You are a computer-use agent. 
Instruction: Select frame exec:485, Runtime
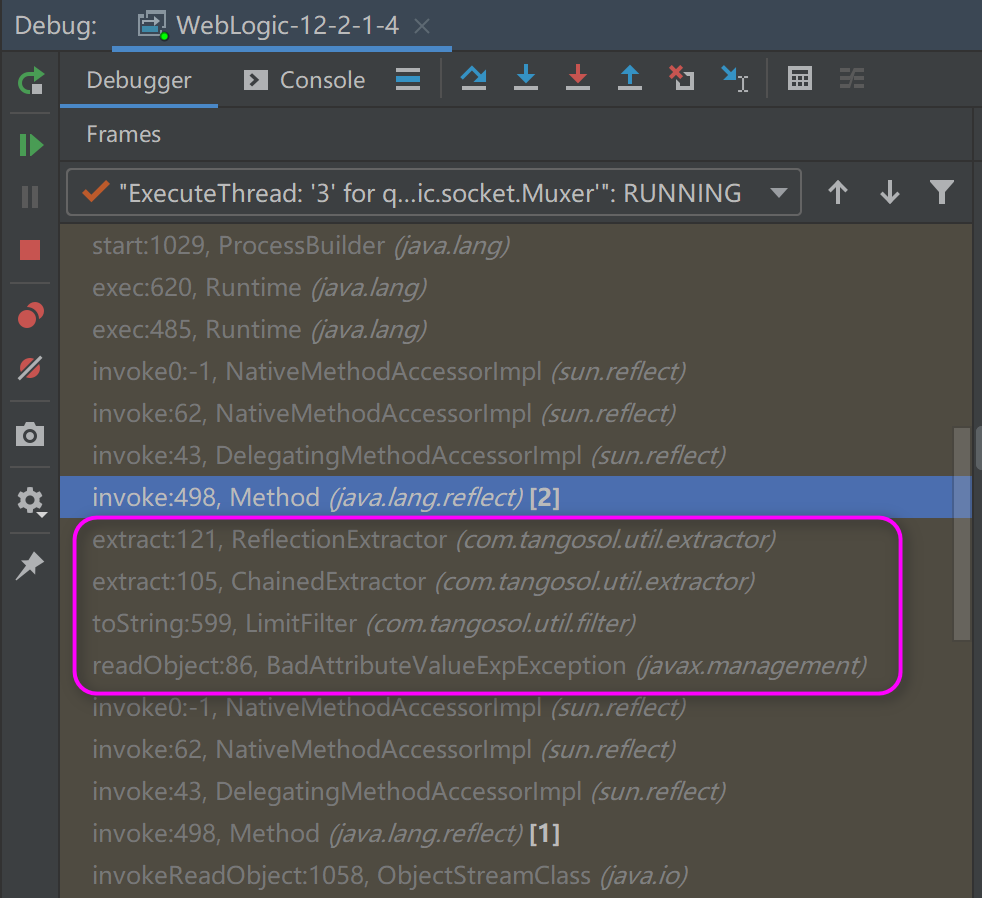click(x=515, y=329)
